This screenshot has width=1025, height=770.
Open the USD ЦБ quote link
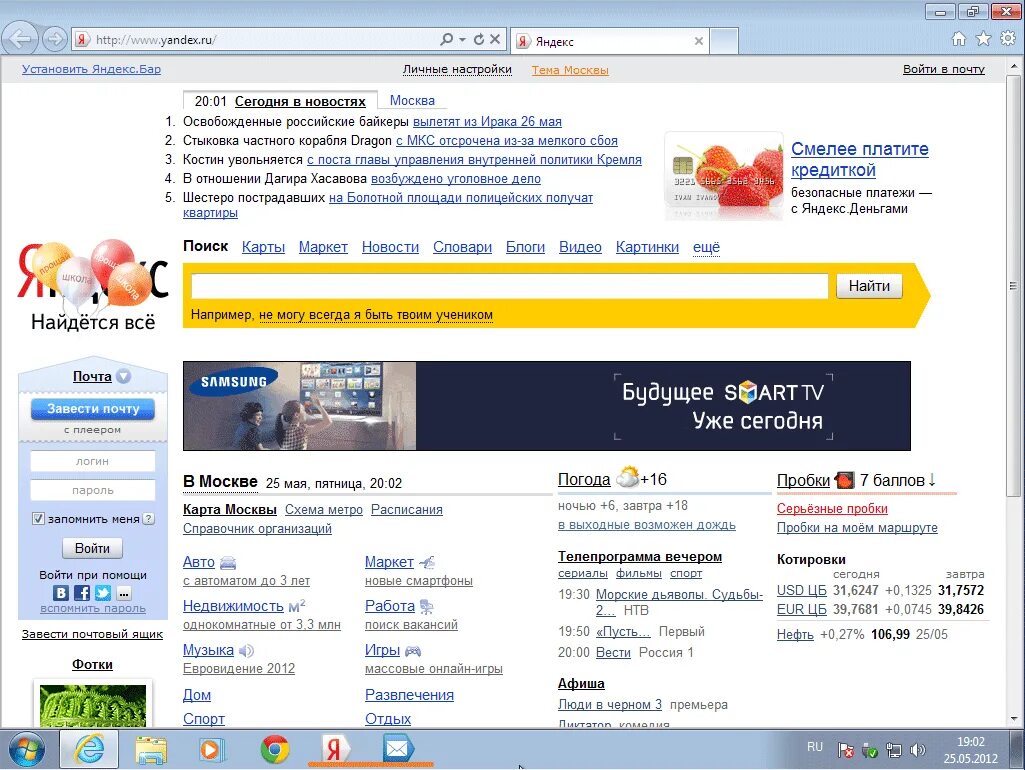(801, 590)
